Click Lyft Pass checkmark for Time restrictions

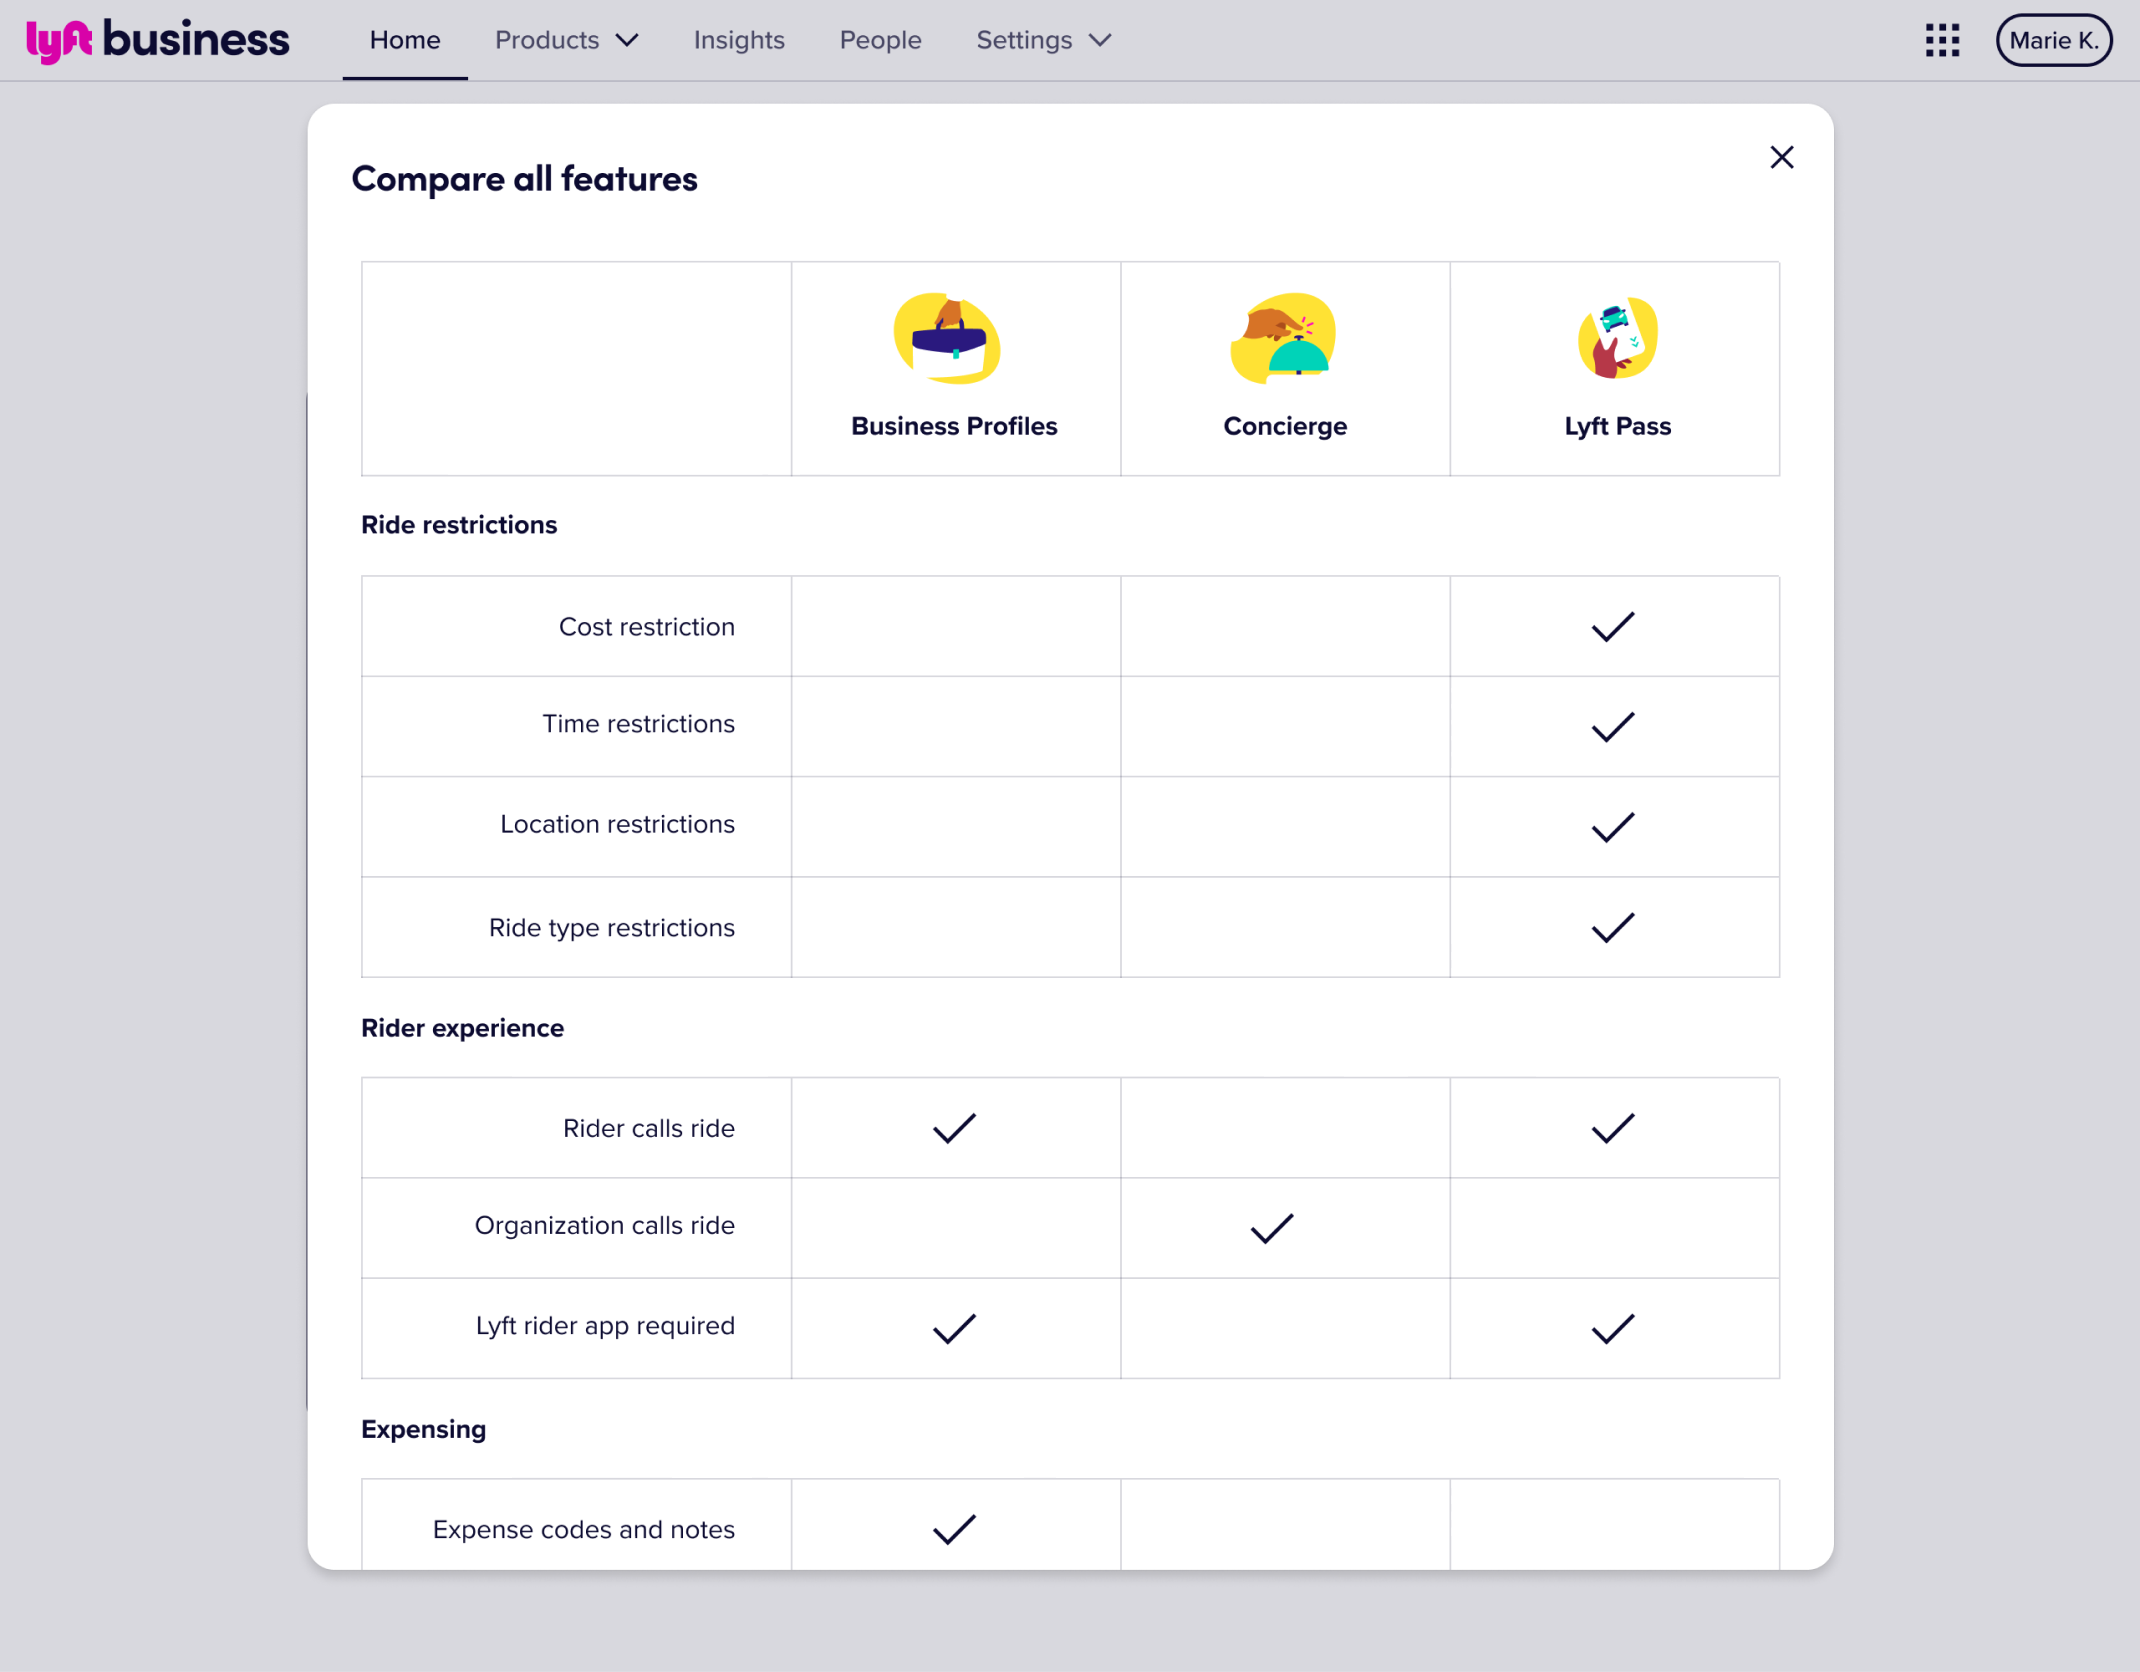click(x=1613, y=727)
